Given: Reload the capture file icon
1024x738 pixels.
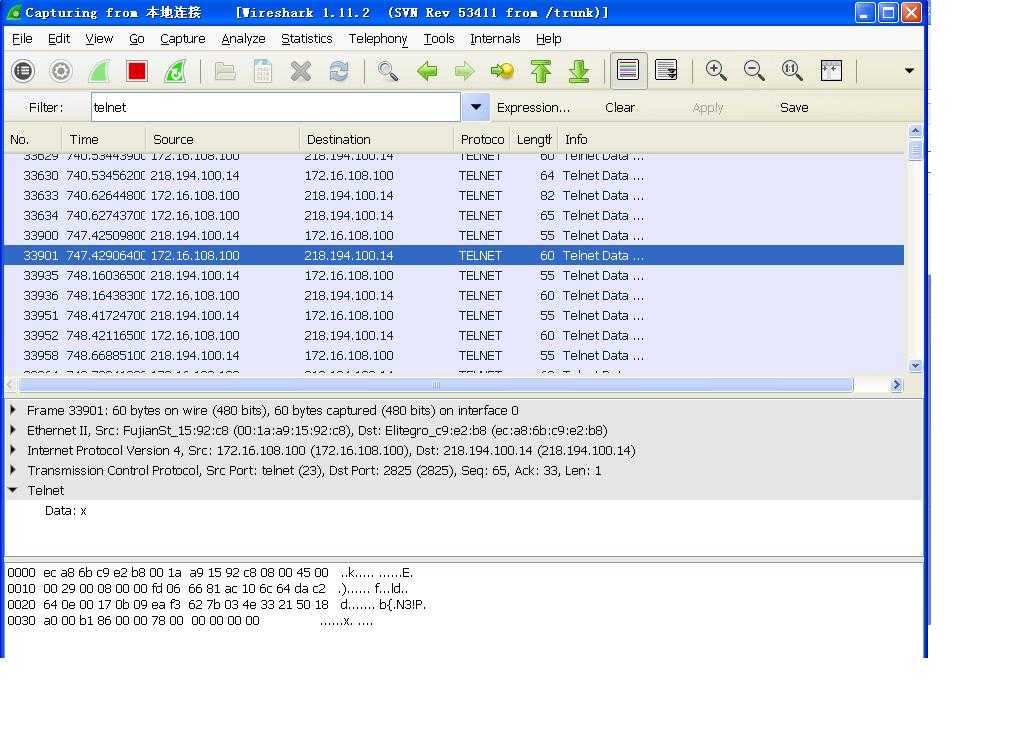Looking at the screenshot, I should (x=339, y=71).
